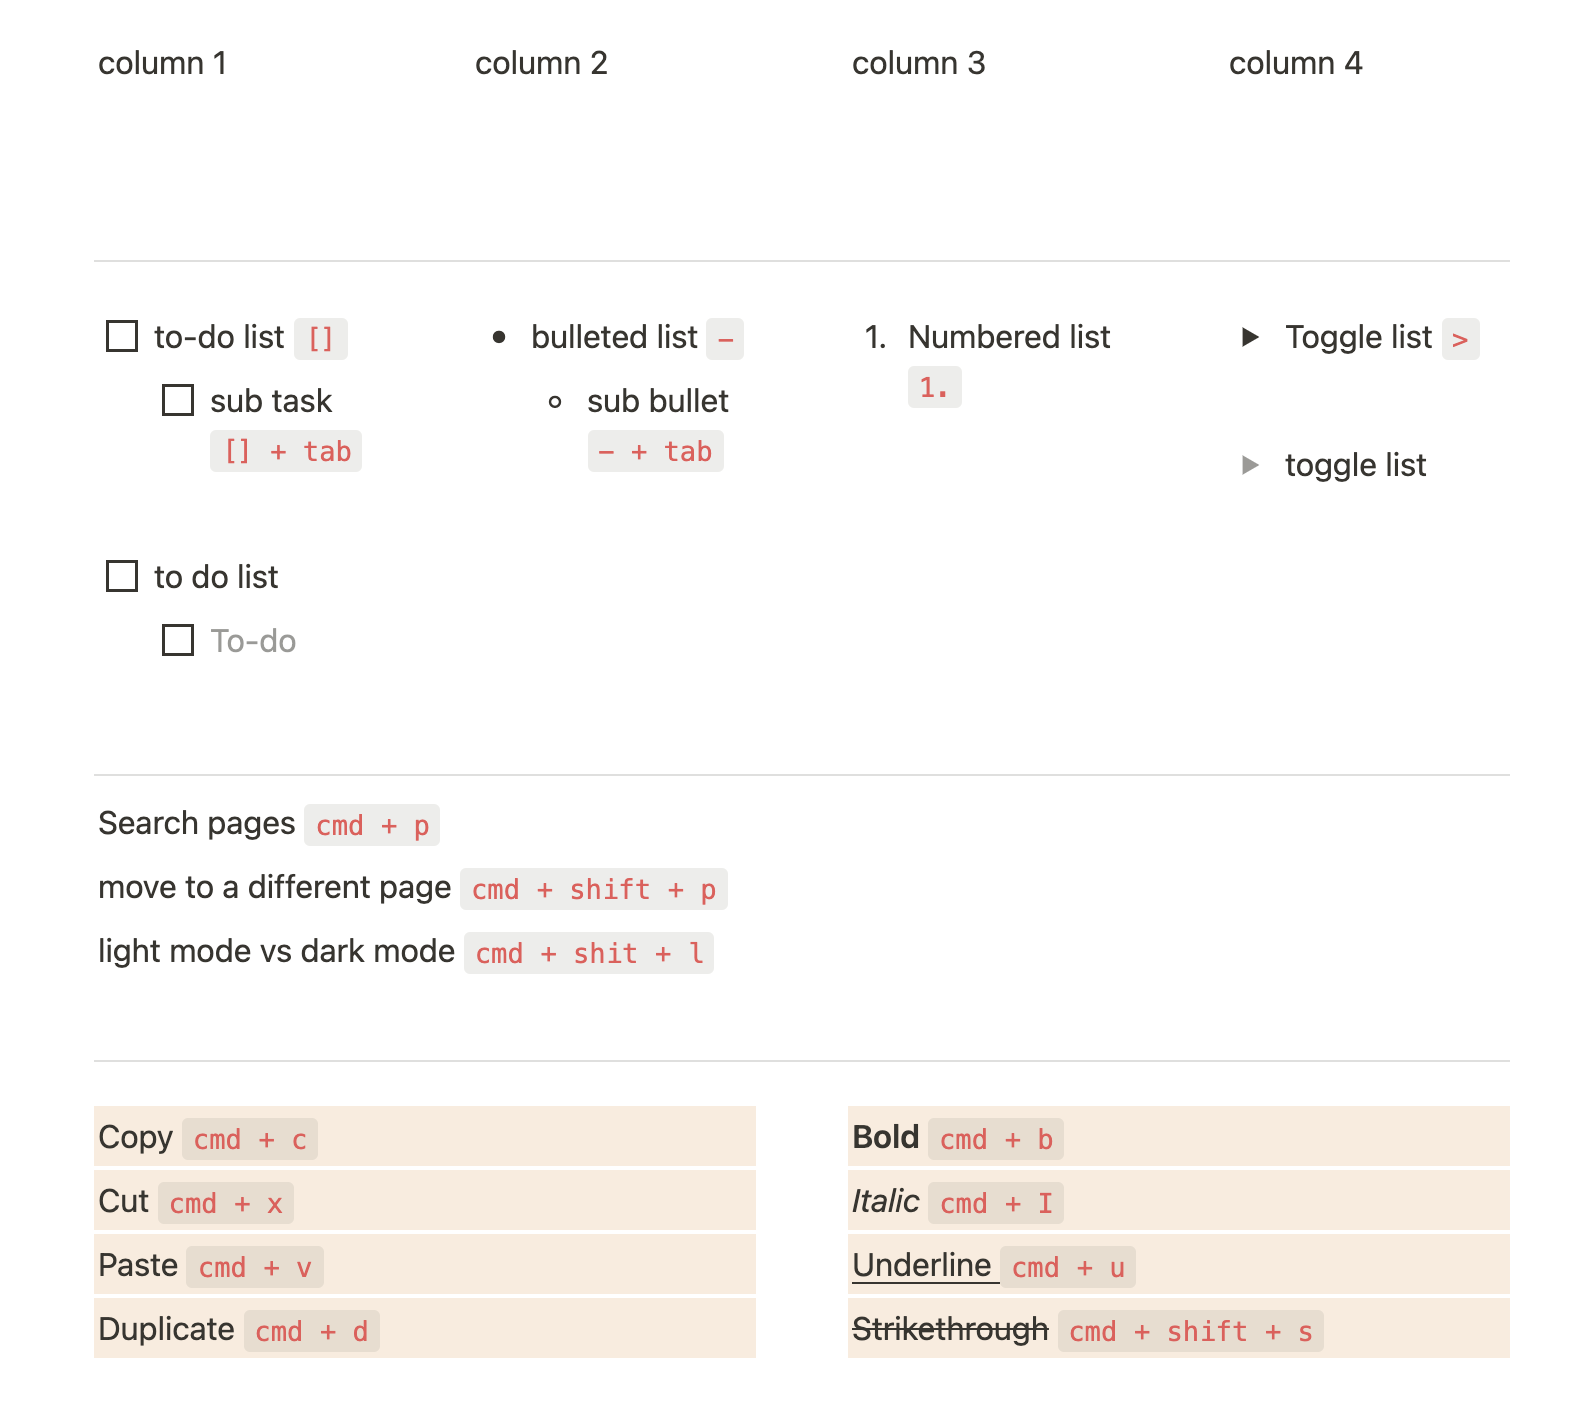The height and width of the screenshot is (1428, 1584).
Task: Click the bullet dot before "bulleted list"
Action: coord(499,338)
